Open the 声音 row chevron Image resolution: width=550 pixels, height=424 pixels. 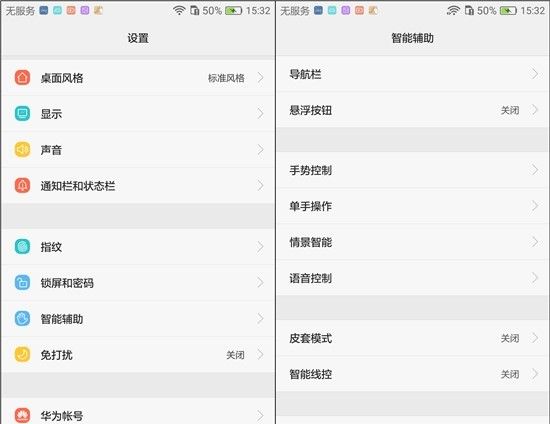(261, 150)
